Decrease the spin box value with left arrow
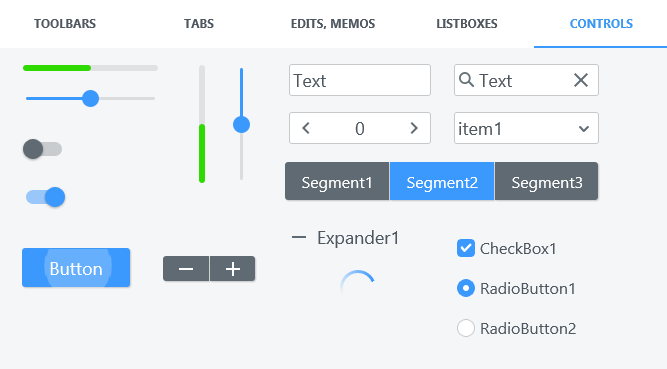 click(305, 128)
